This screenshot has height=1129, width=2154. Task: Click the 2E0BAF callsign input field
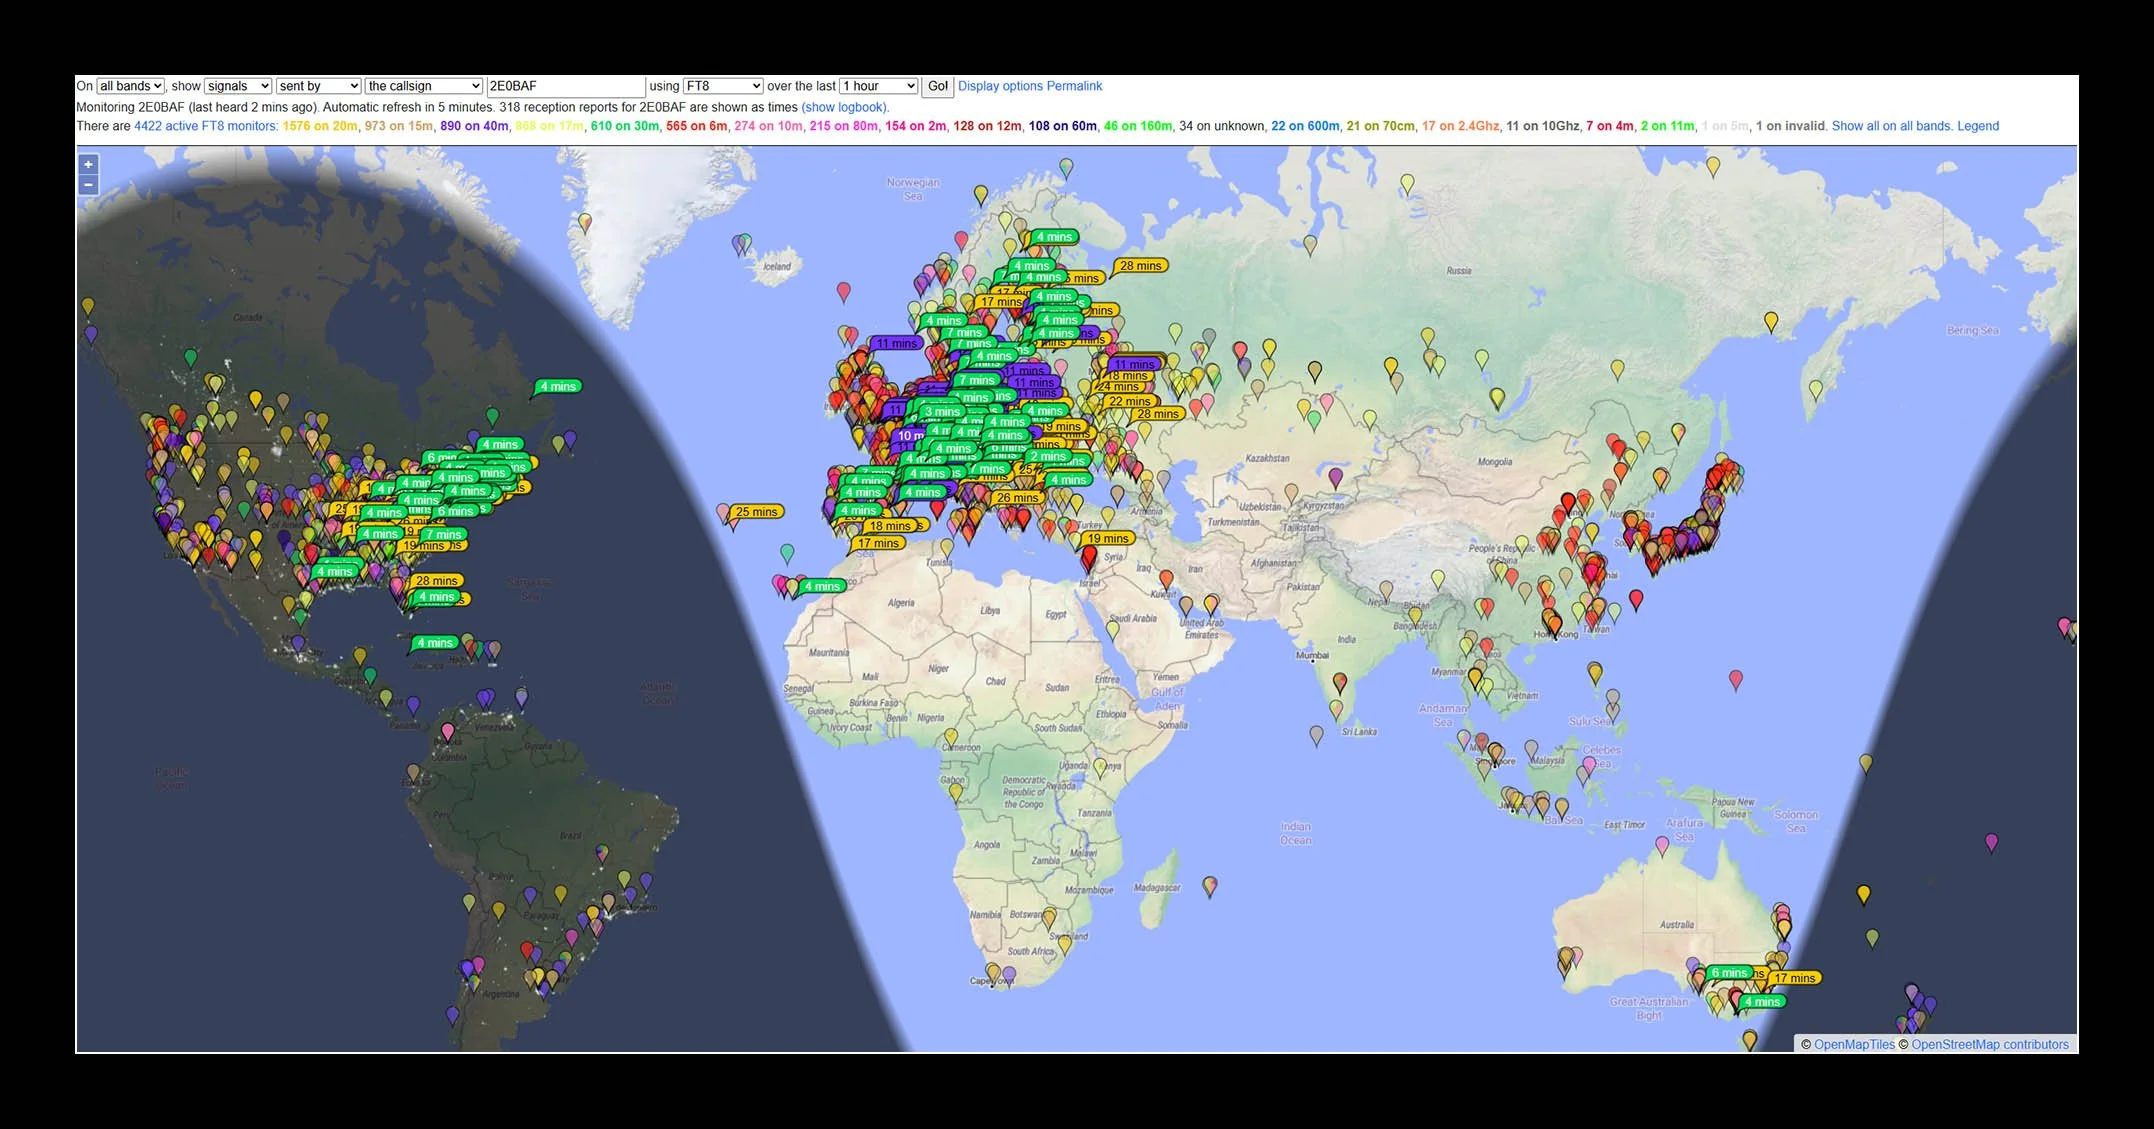(x=564, y=86)
